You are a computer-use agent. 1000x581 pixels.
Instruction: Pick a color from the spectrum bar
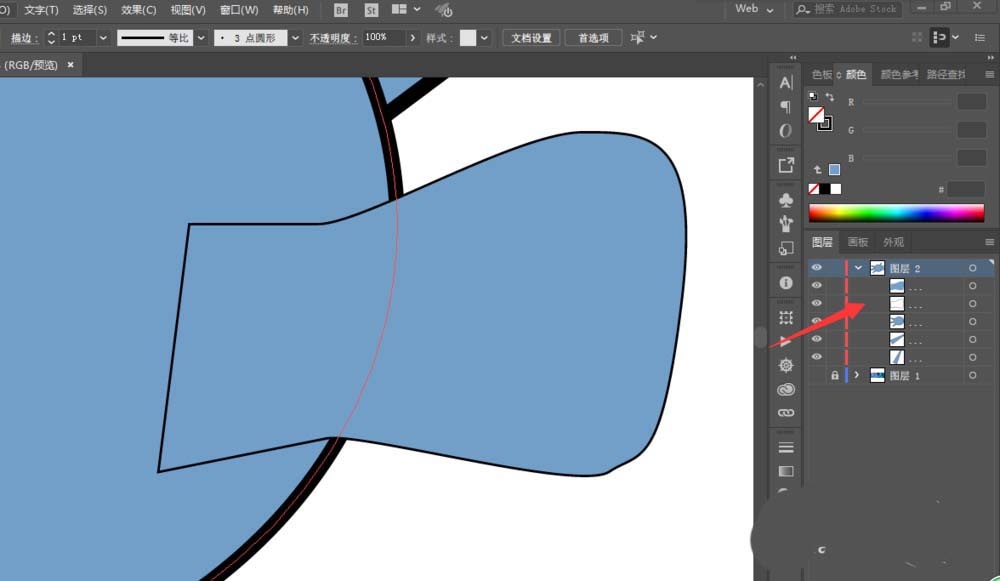pos(896,213)
